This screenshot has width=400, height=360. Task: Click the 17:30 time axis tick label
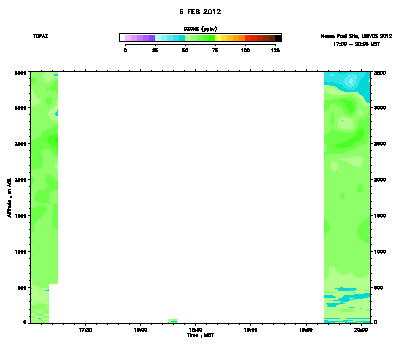(x=86, y=330)
